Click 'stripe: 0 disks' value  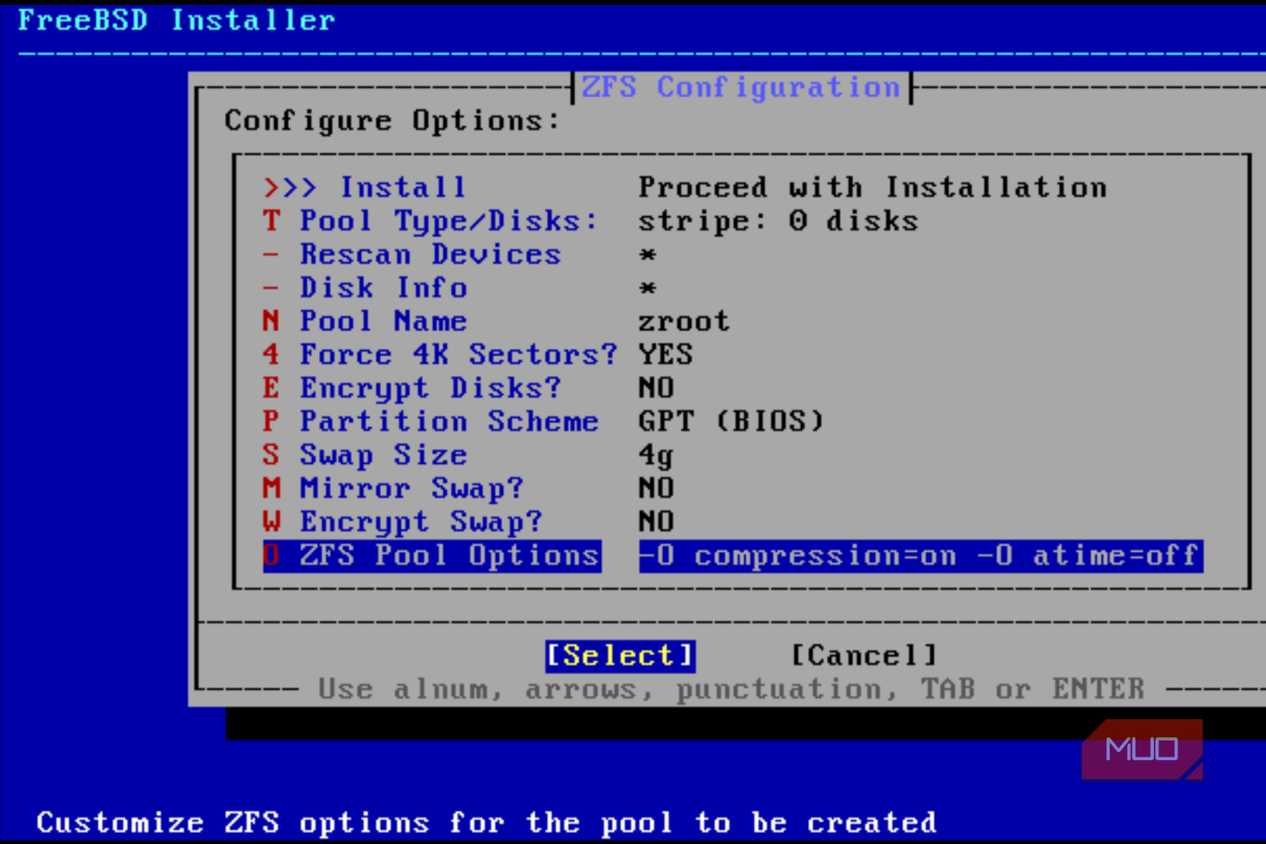[778, 220]
